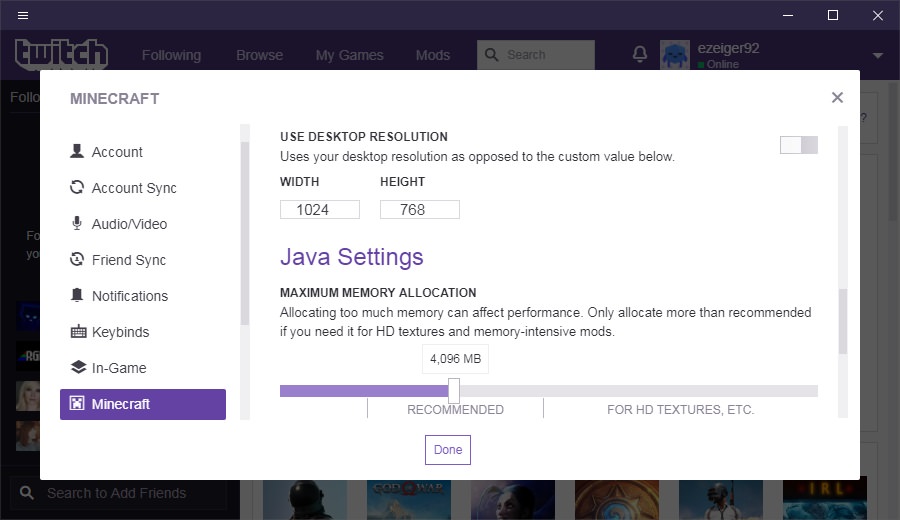Open the Browse tab in Twitch header
Viewport: 900px width, 520px height.
coord(259,55)
